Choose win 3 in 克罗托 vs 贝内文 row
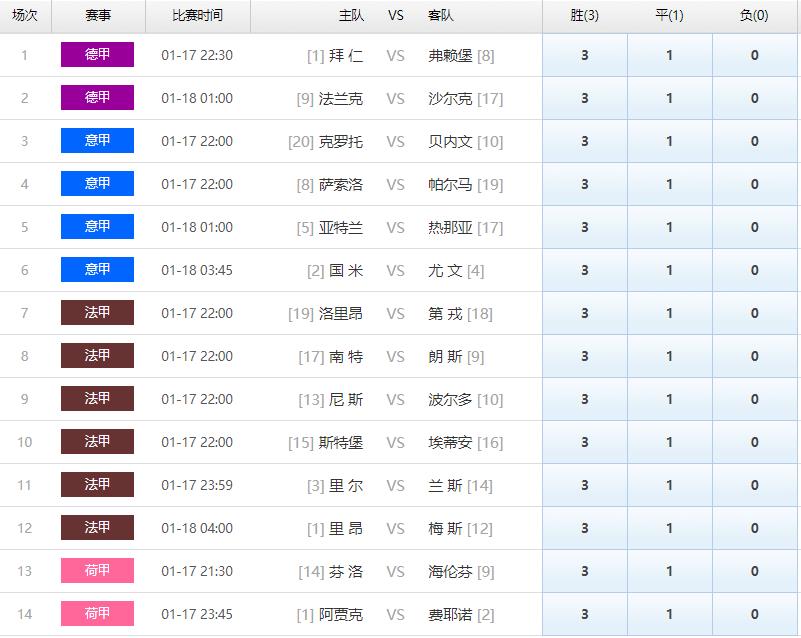Screen dimensions: 801x638 pos(585,141)
